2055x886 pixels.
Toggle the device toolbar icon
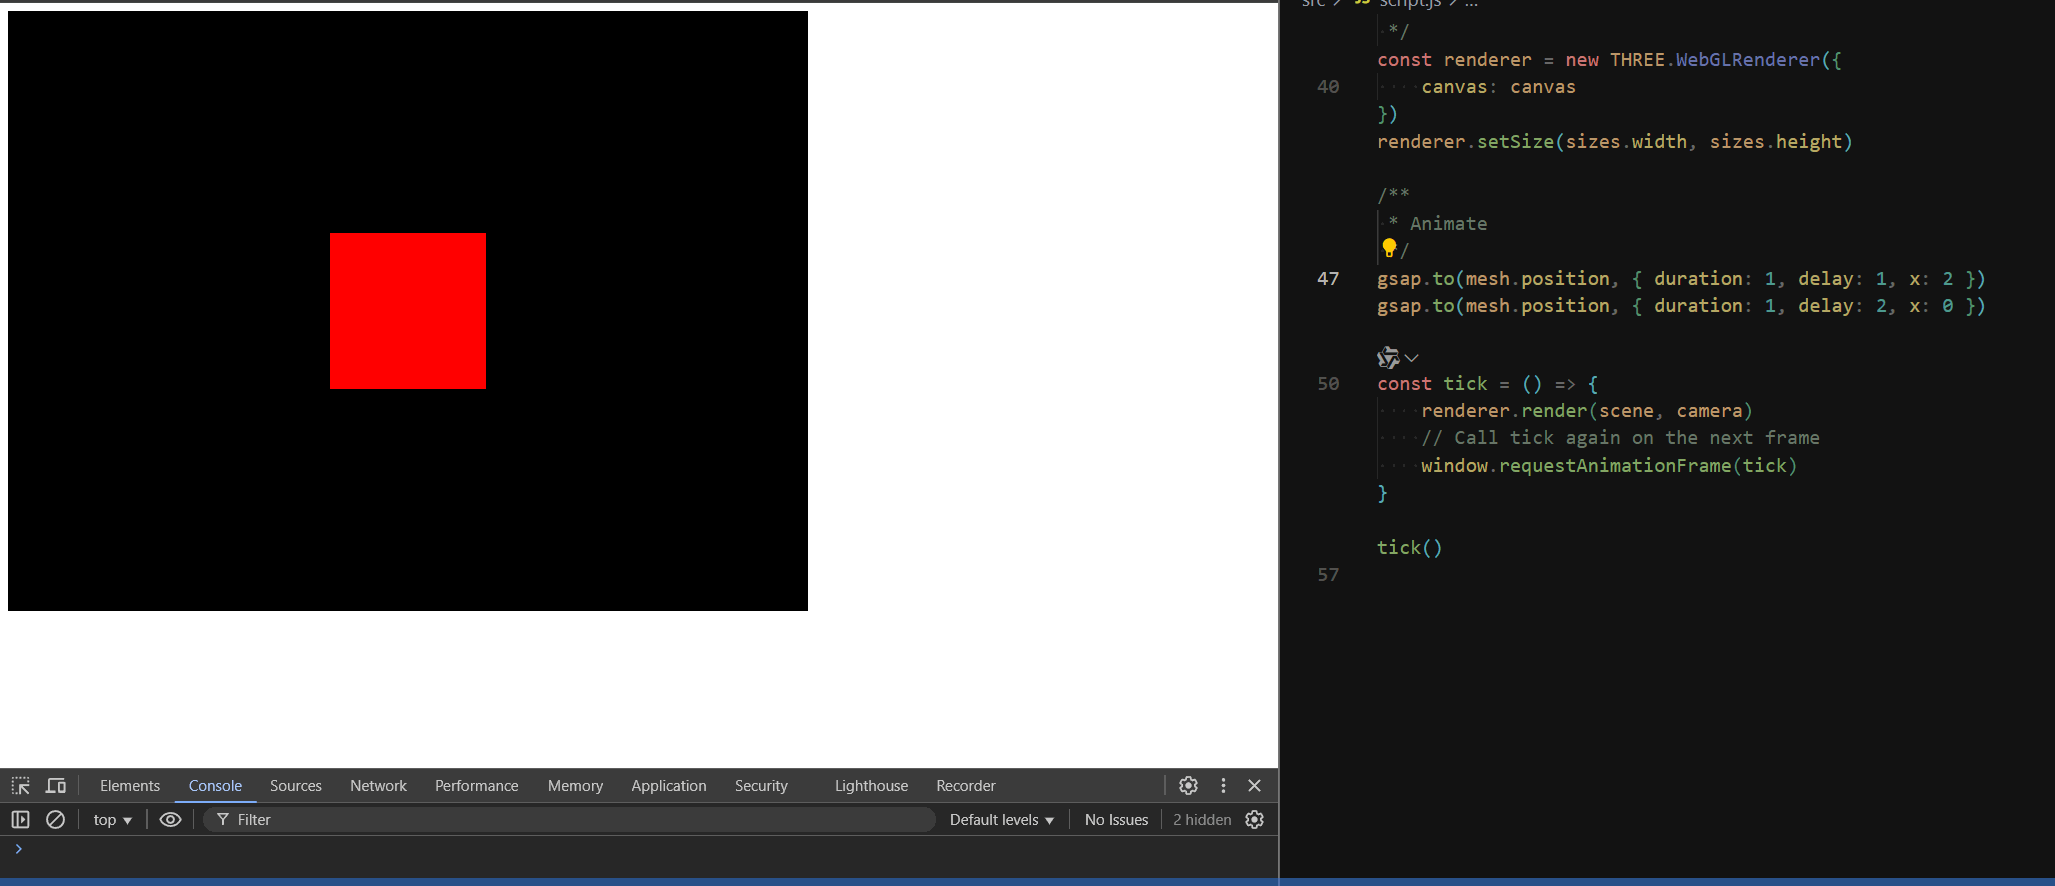pyautogui.click(x=56, y=786)
